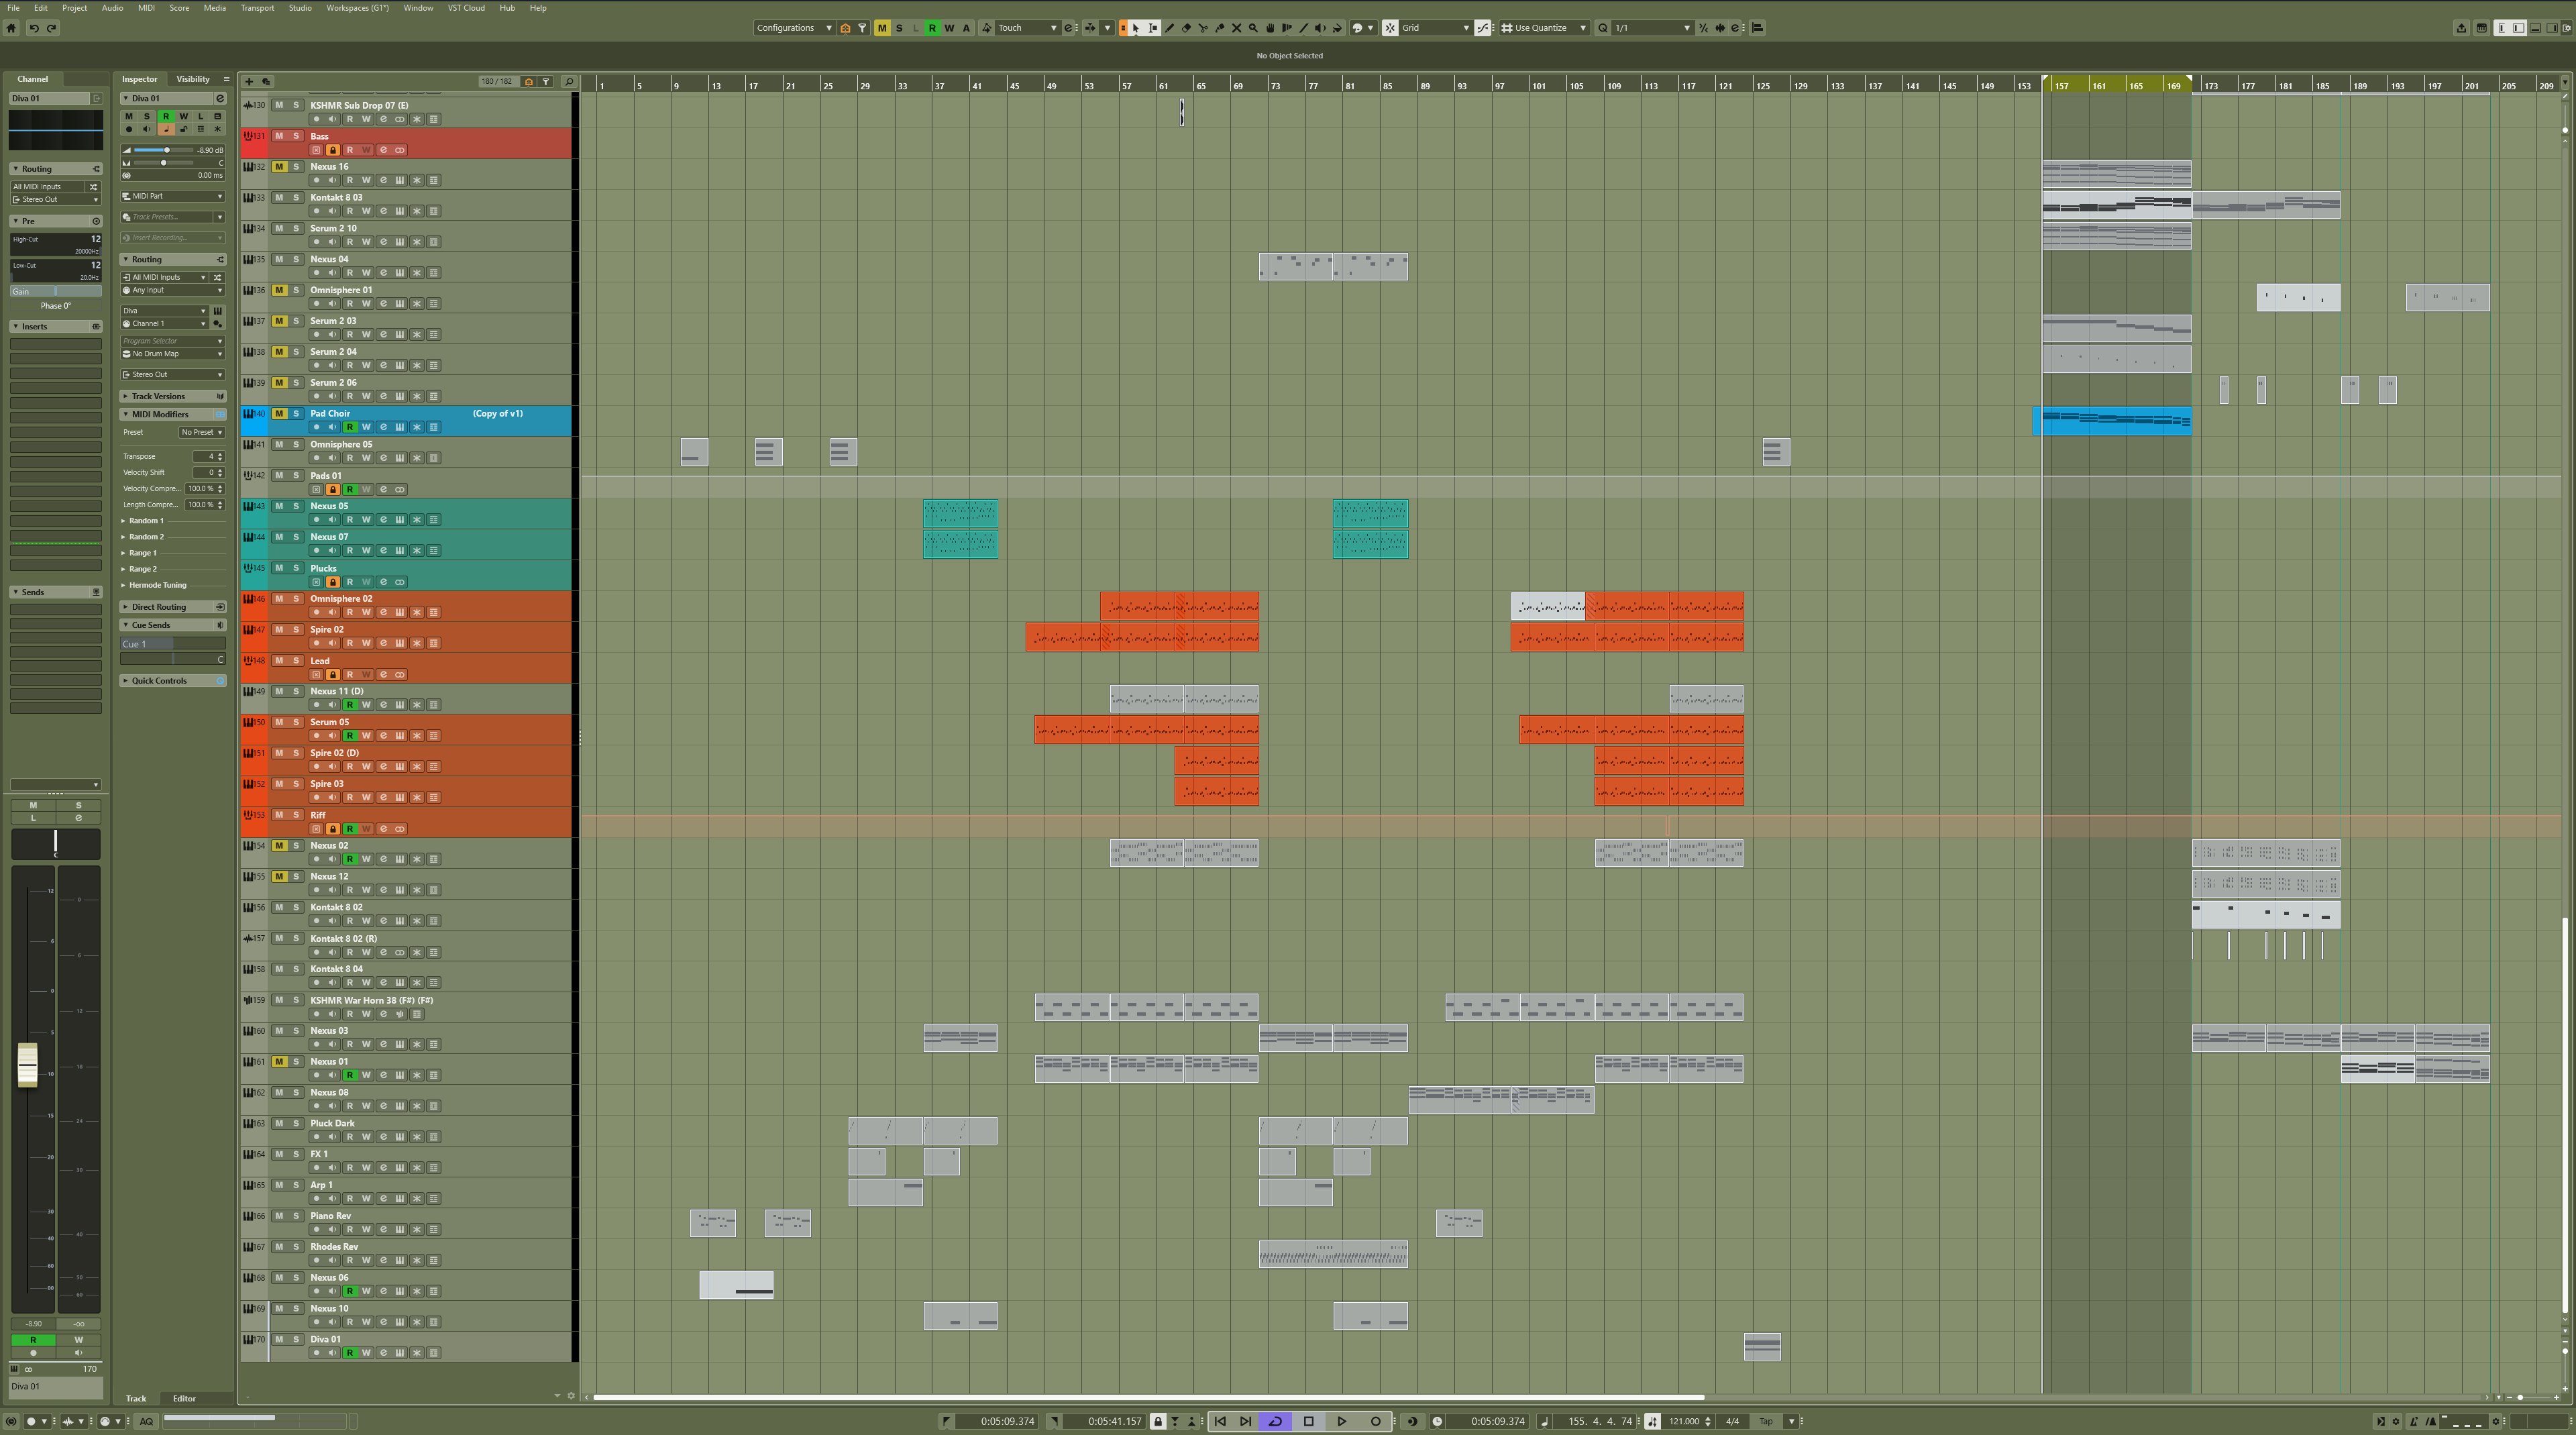Toggle the Cycle loop button in transport
Viewport: 2576px width, 1435px height.
(x=1275, y=1421)
